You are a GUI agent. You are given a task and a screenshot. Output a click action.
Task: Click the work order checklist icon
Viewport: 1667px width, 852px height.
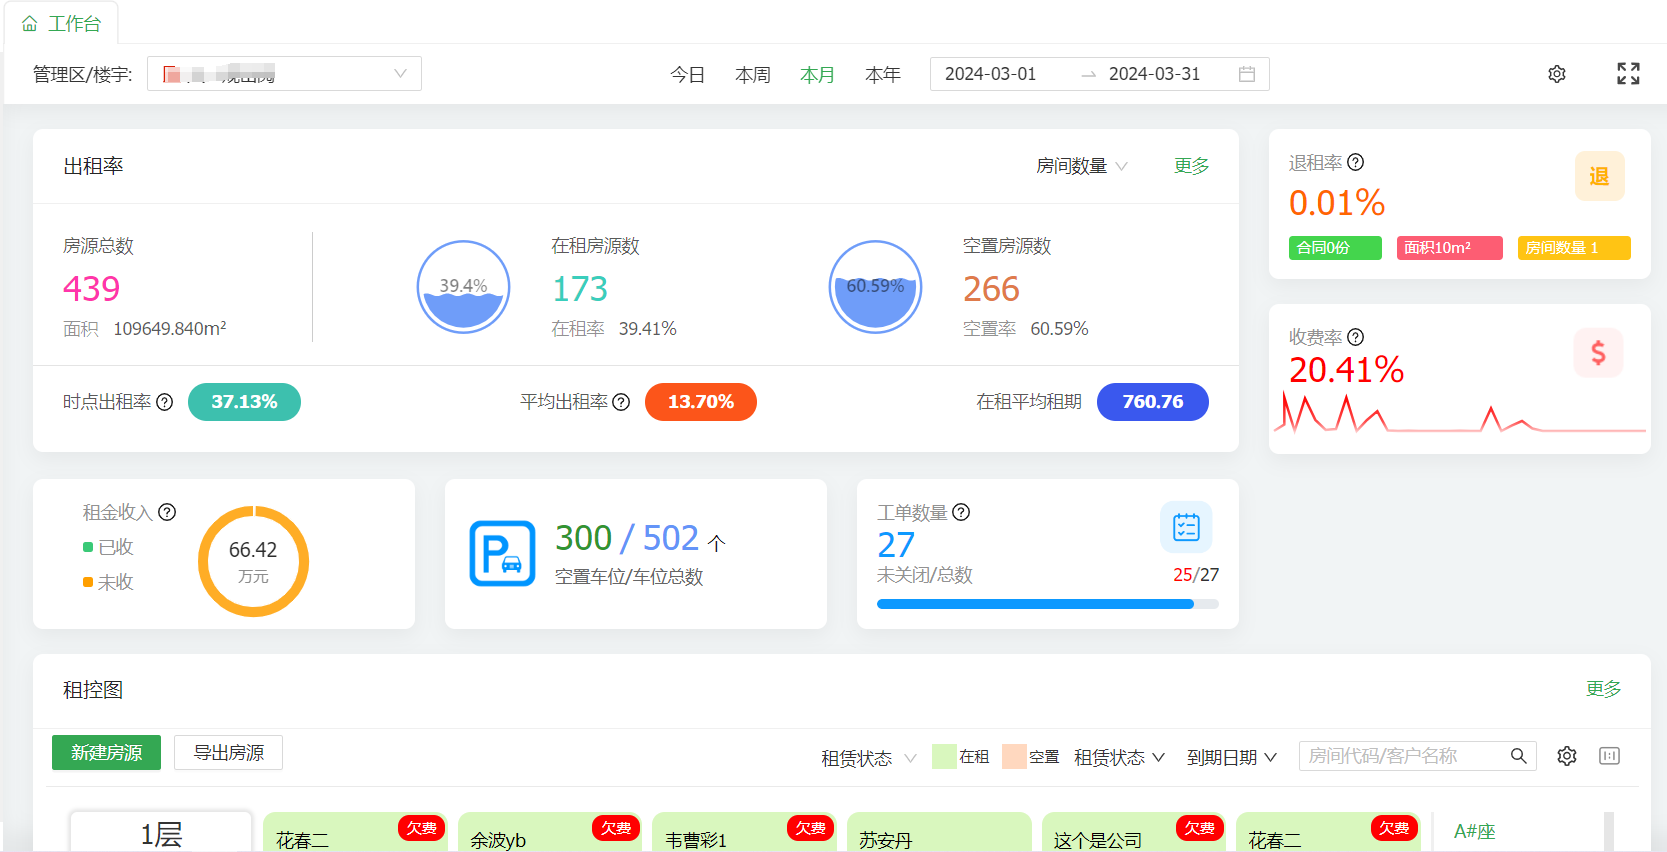(x=1186, y=527)
